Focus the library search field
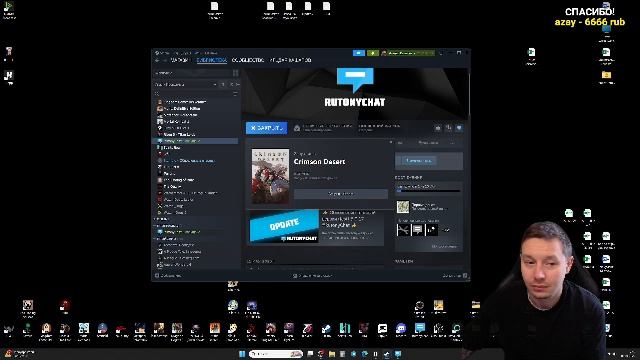This screenshot has height=360, width=640. [x=192, y=94]
